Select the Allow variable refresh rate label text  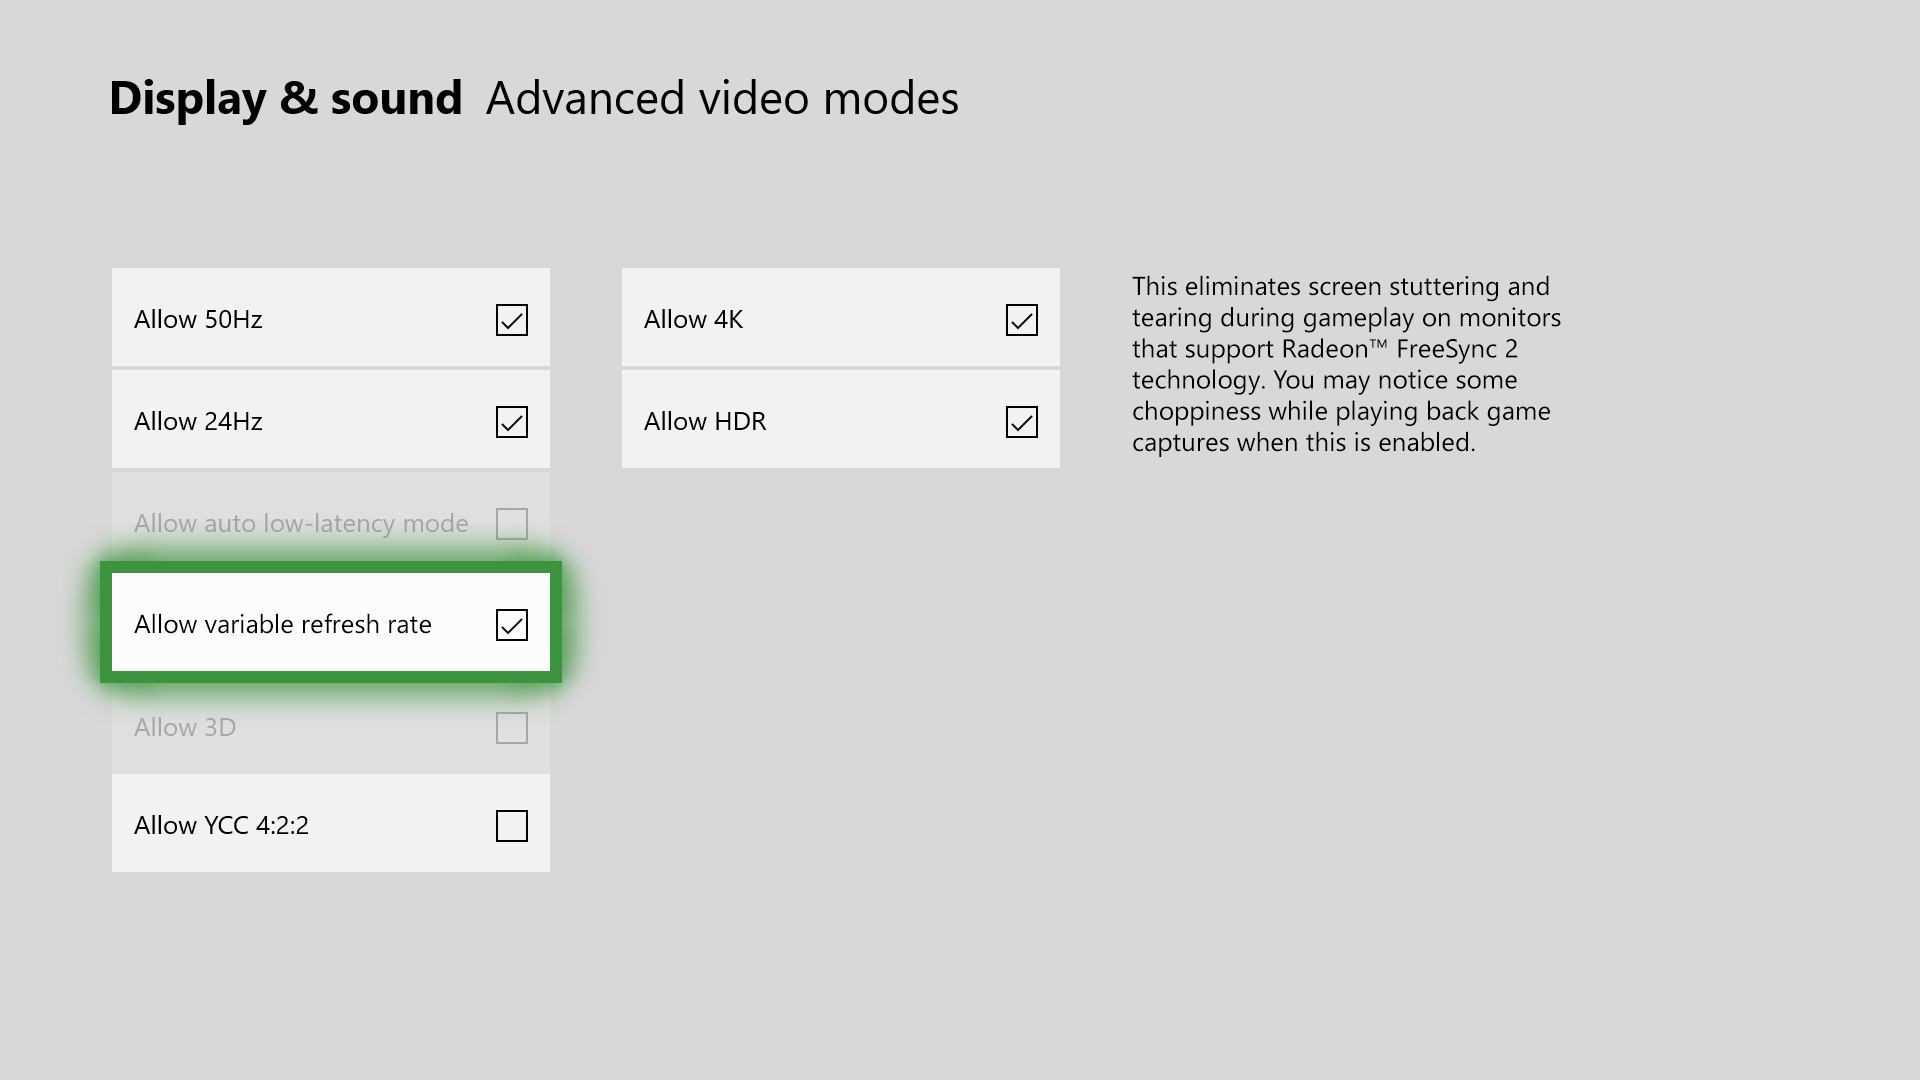click(283, 623)
